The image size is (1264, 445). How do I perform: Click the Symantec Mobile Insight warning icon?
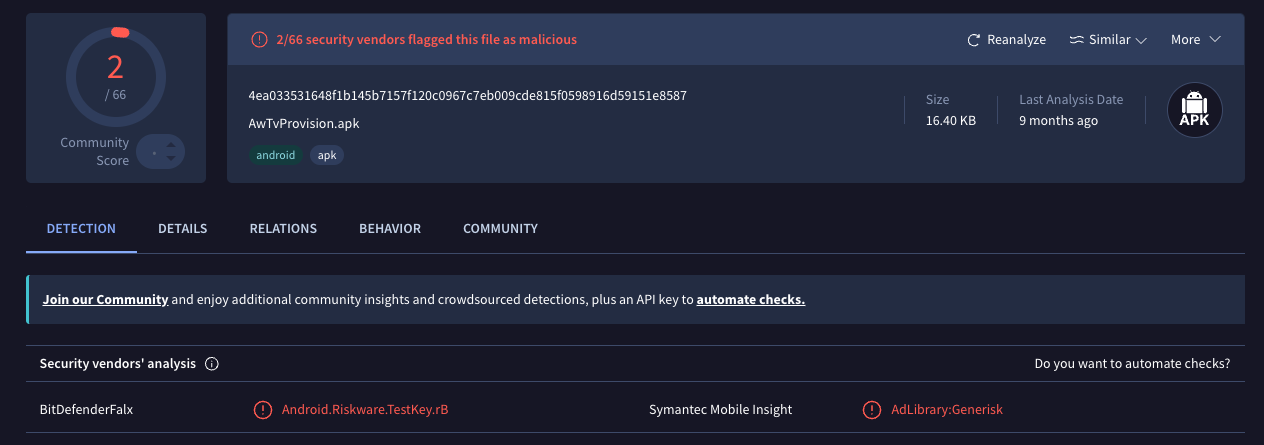pyautogui.click(x=871, y=410)
